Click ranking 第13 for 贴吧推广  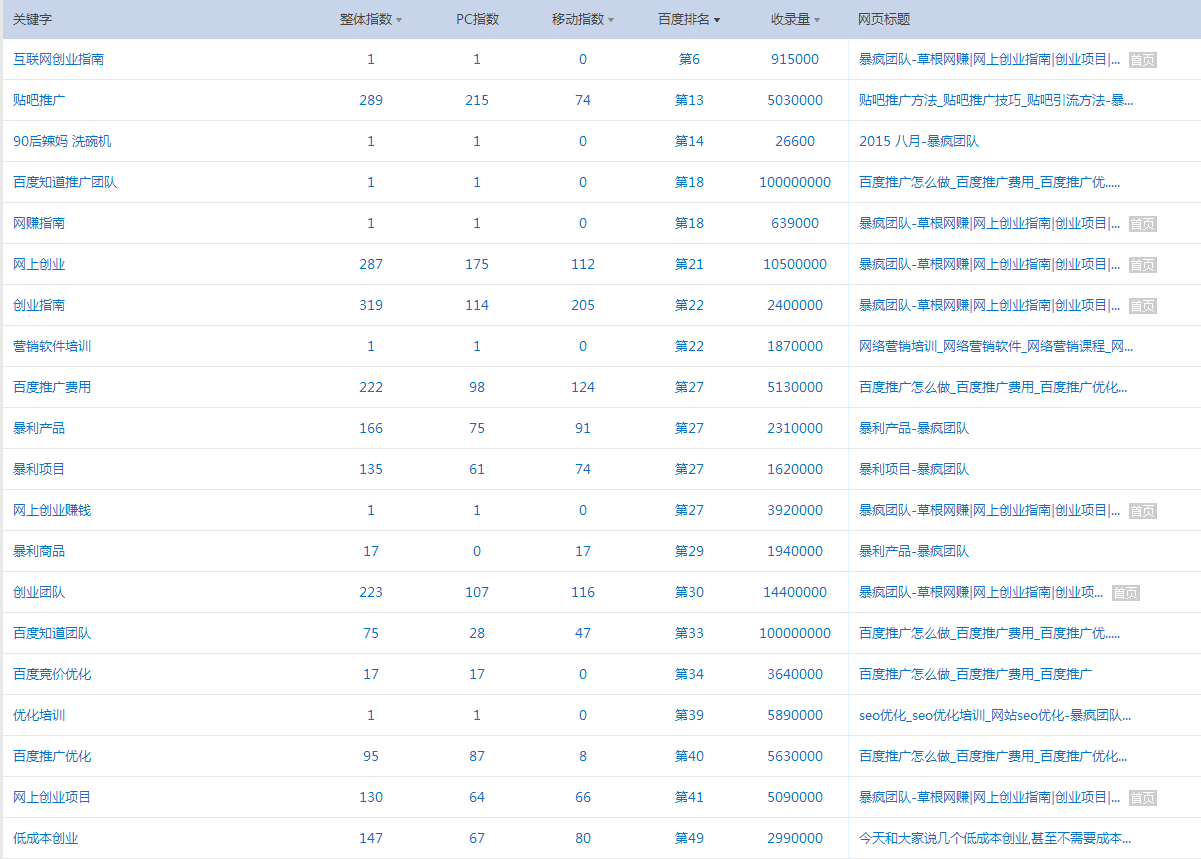[x=689, y=100]
